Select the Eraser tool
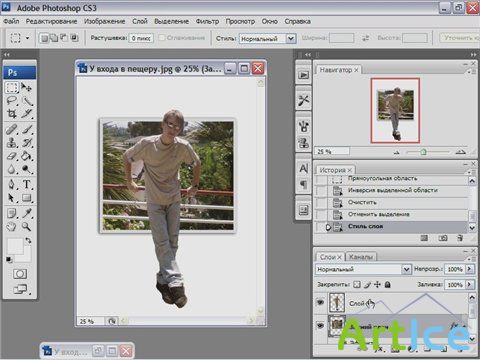480x360 pixels. point(12,156)
